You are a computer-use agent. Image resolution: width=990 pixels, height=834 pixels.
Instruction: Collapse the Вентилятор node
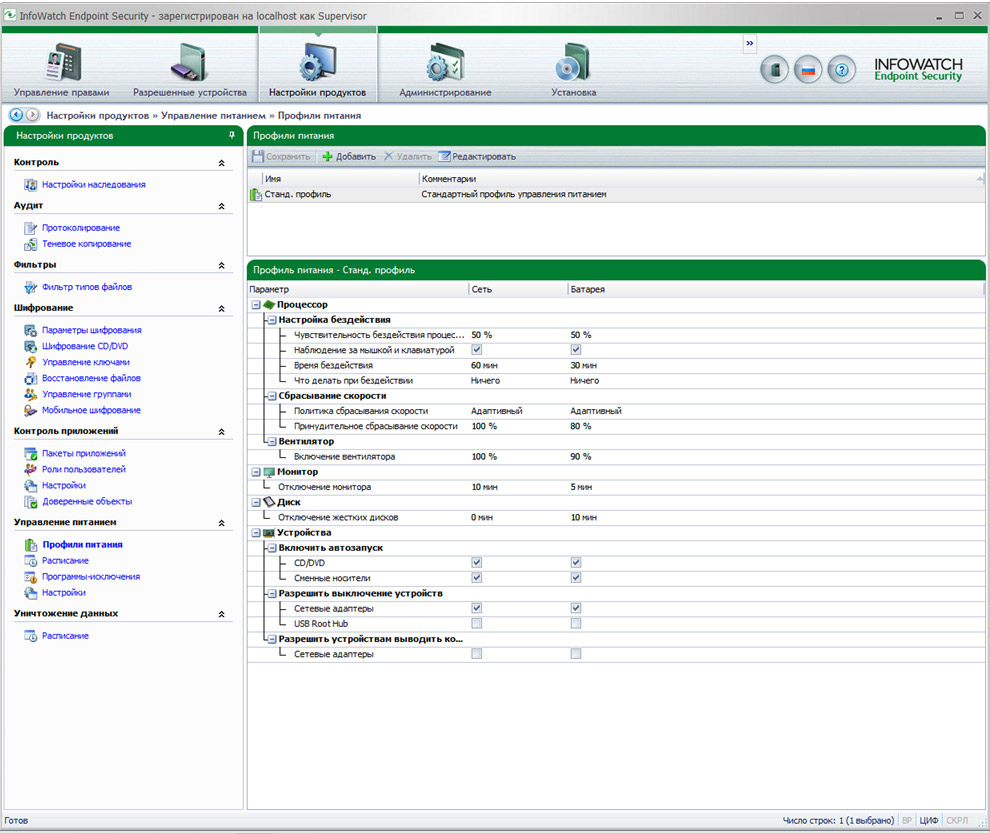[271, 441]
